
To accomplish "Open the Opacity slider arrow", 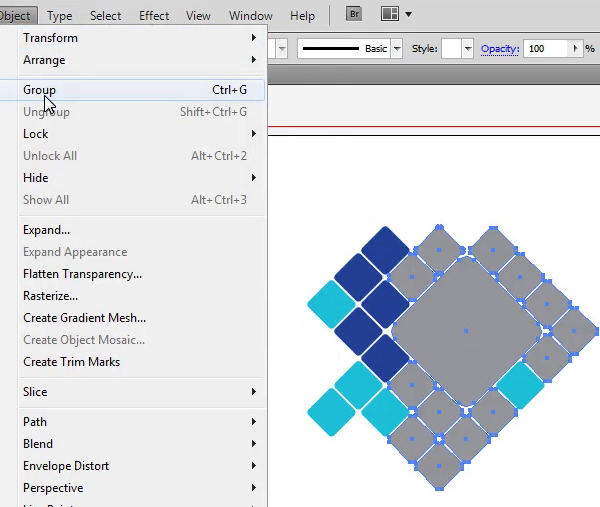I will click(x=575, y=49).
